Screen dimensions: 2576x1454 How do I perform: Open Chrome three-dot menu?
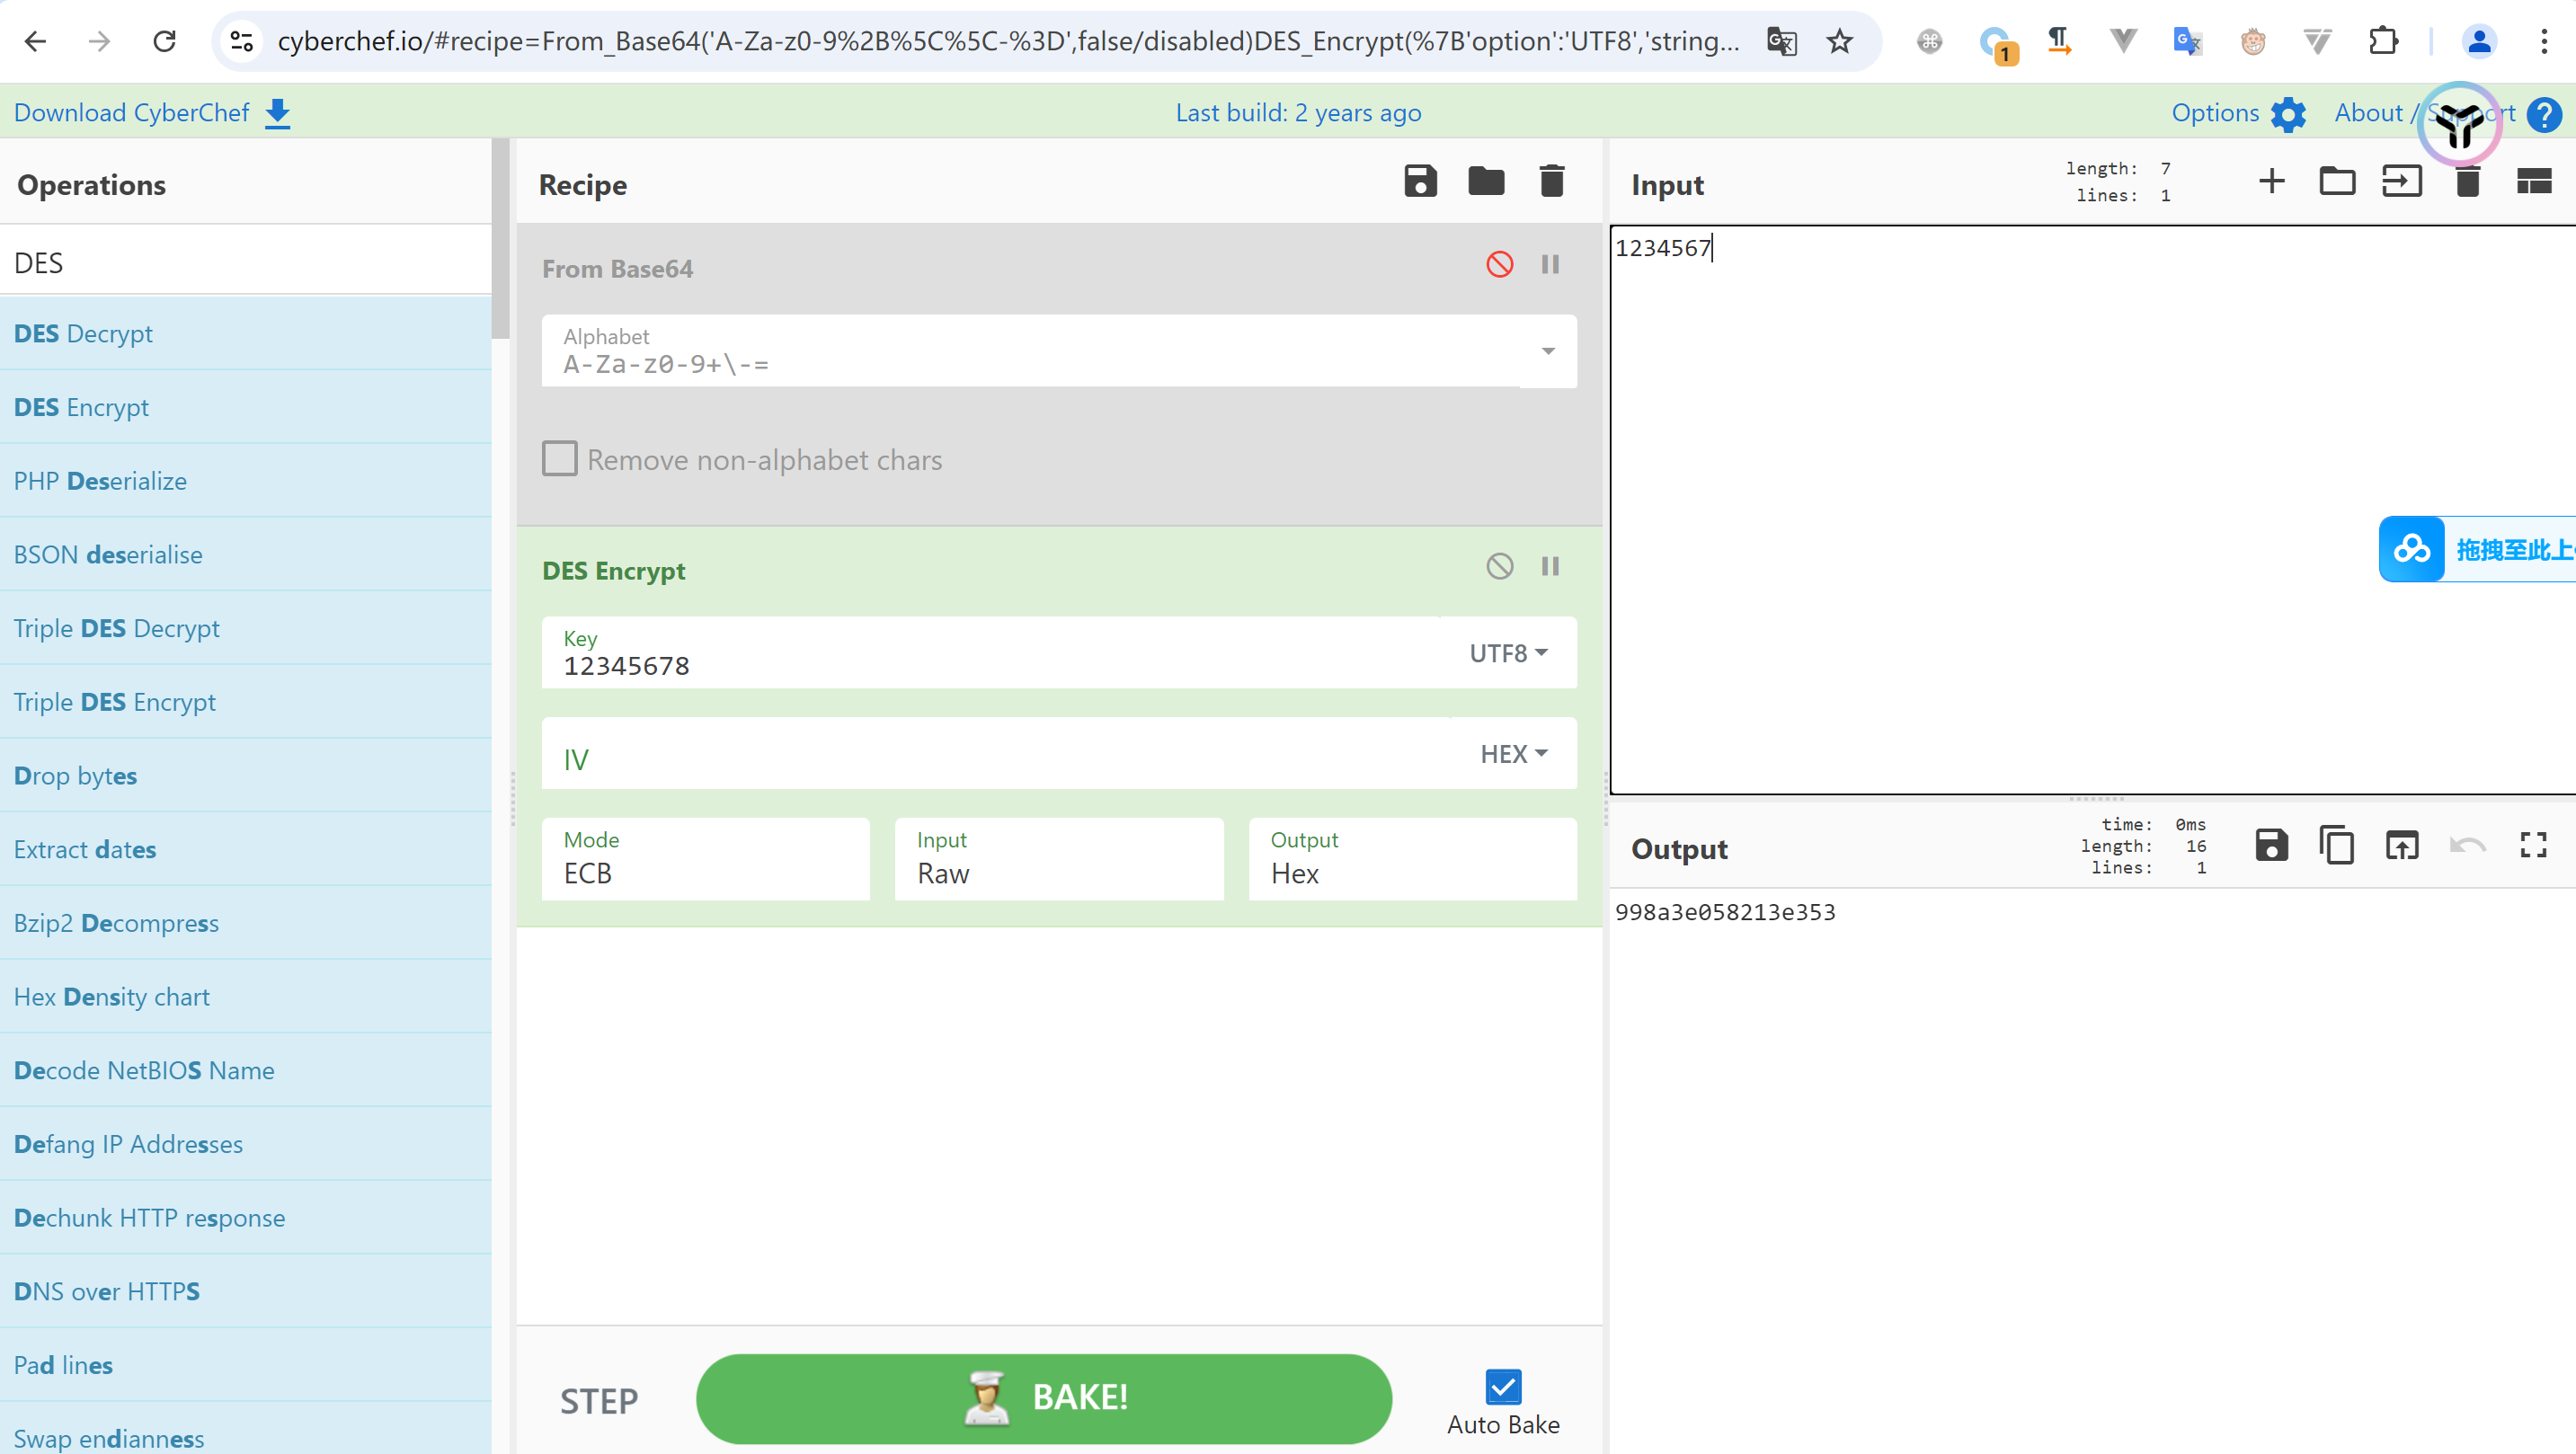pos(2544,41)
